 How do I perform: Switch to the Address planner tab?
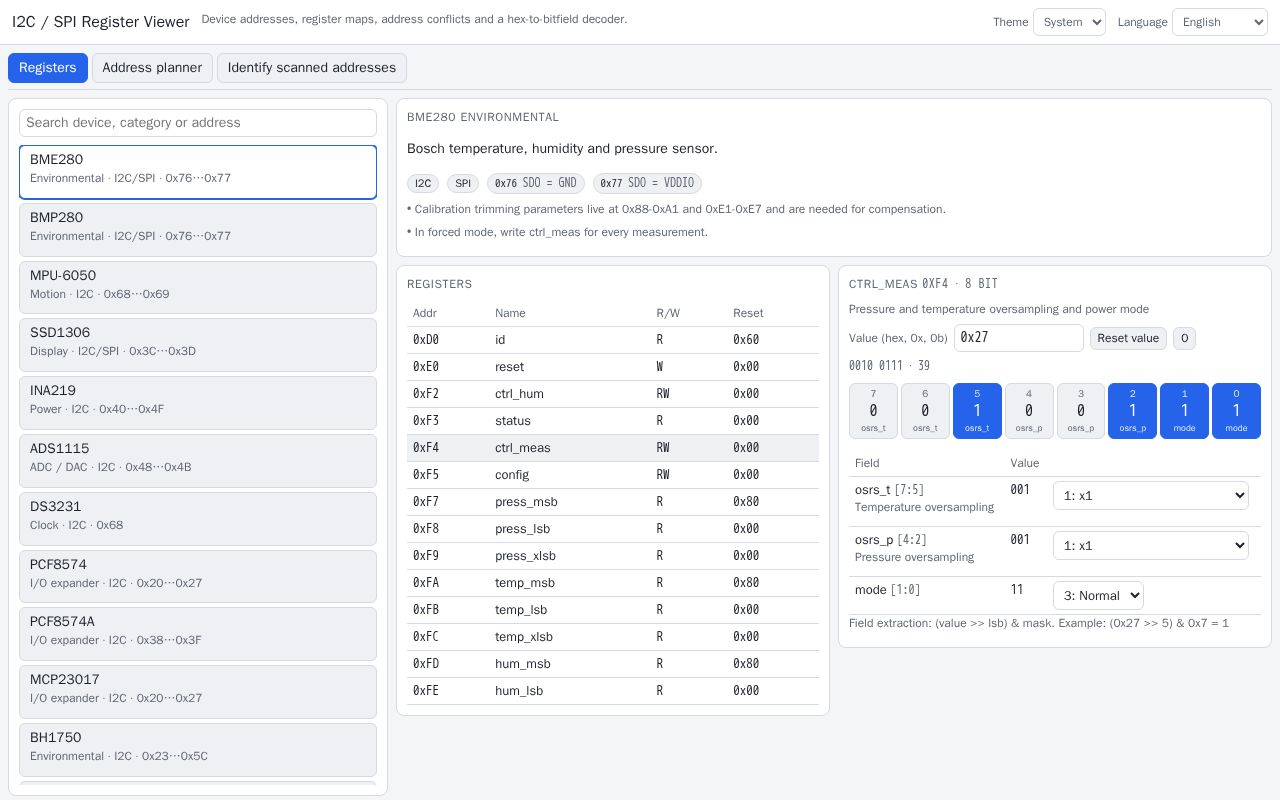[x=152, y=68]
